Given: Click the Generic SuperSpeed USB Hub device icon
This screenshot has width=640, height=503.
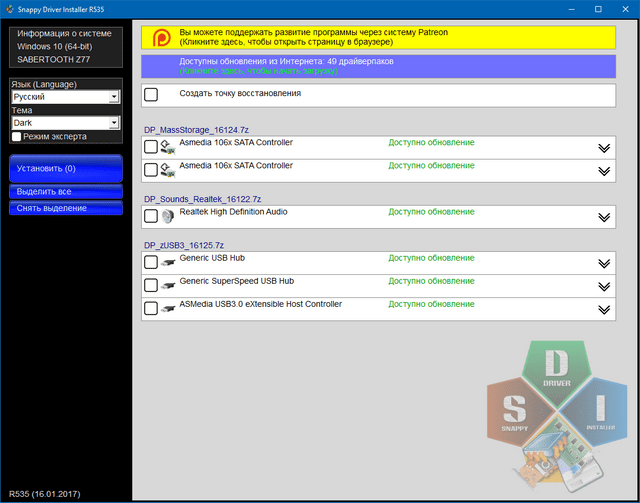Looking at the screenshot, I should coord(168,286).
